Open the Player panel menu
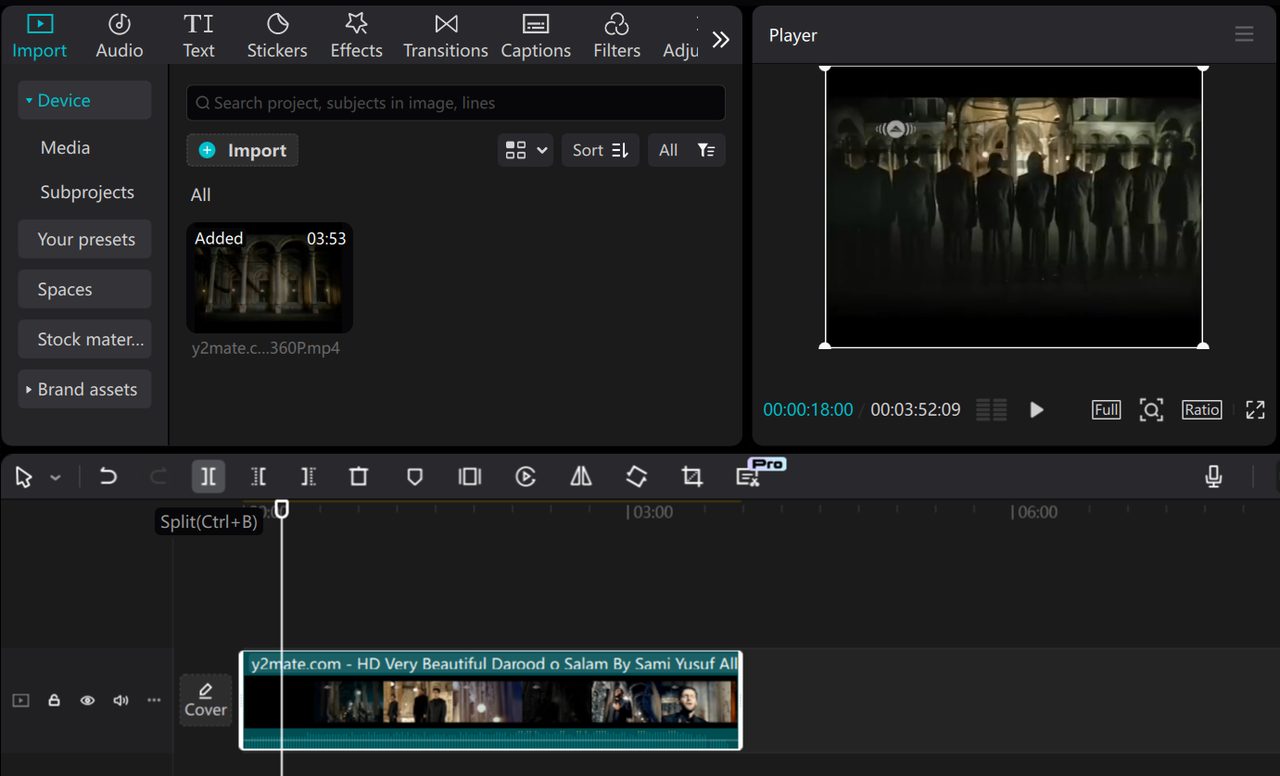The width and height of the screenshot is (1280, 776). pos(1244,35)
